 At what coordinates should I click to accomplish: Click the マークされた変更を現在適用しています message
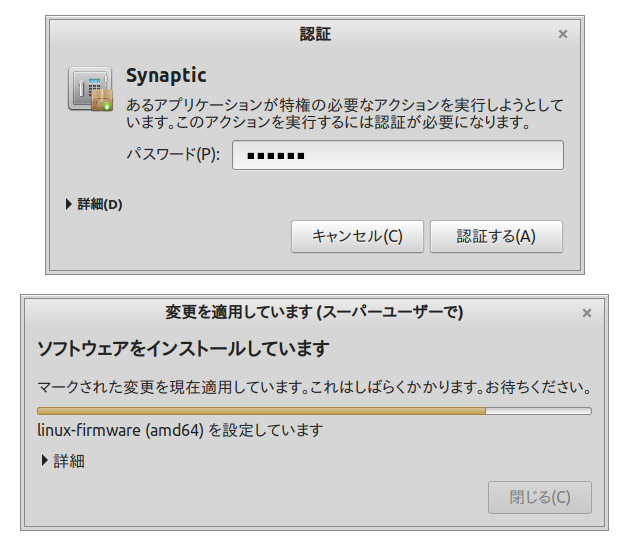coord(314,386)
